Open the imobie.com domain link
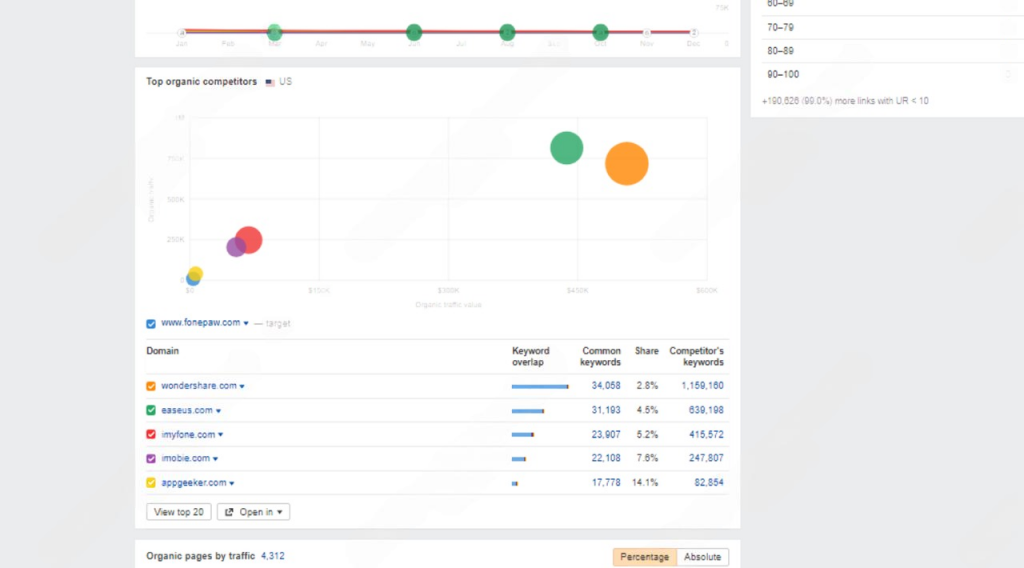This screenshot has height=568, width=1024. [x=185, y=458]
